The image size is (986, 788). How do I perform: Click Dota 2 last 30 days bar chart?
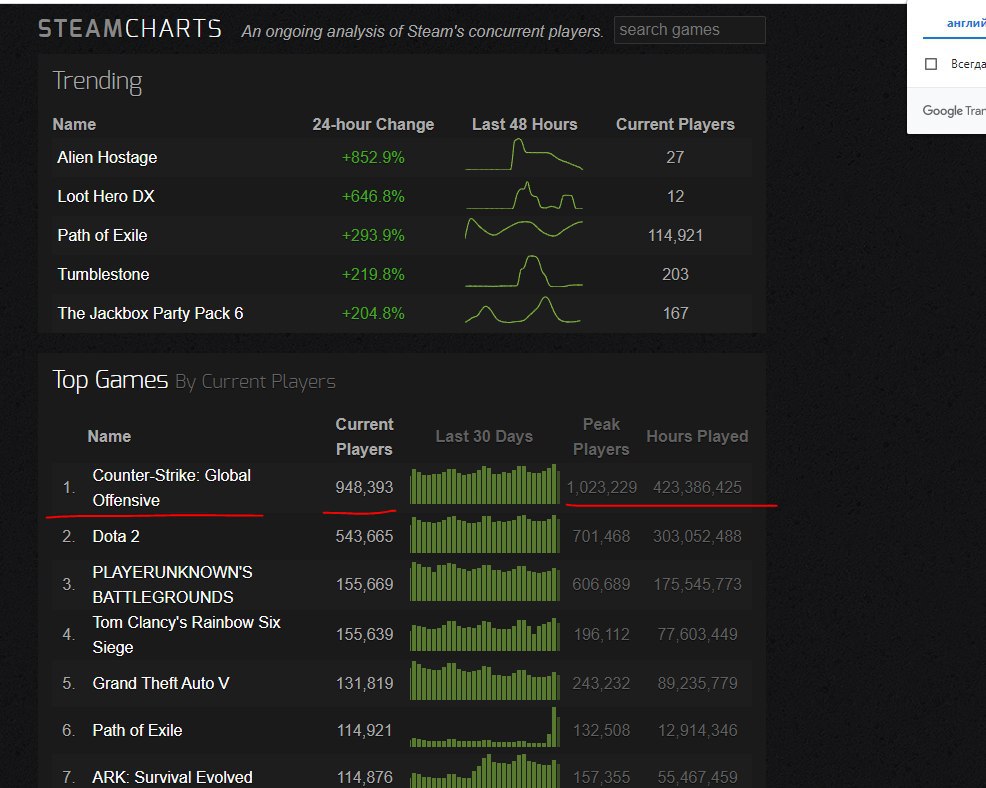pos(484,534)
